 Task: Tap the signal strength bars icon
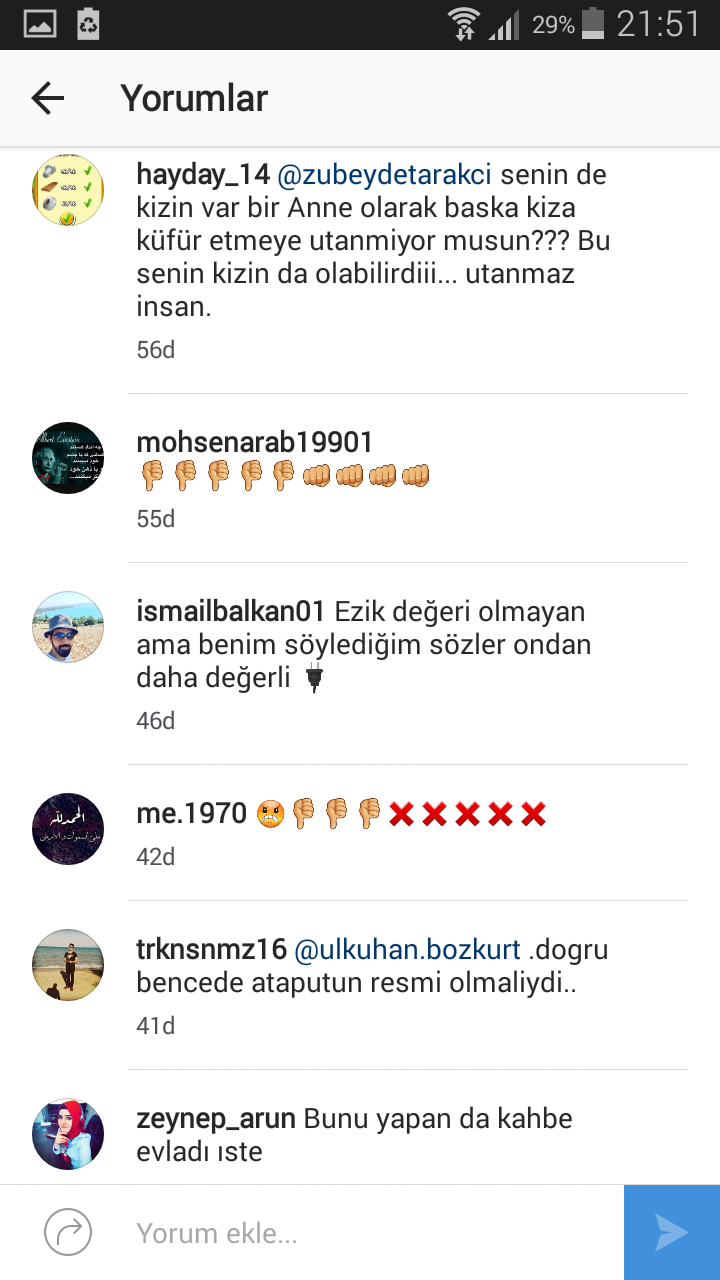(x=504, y=24)
